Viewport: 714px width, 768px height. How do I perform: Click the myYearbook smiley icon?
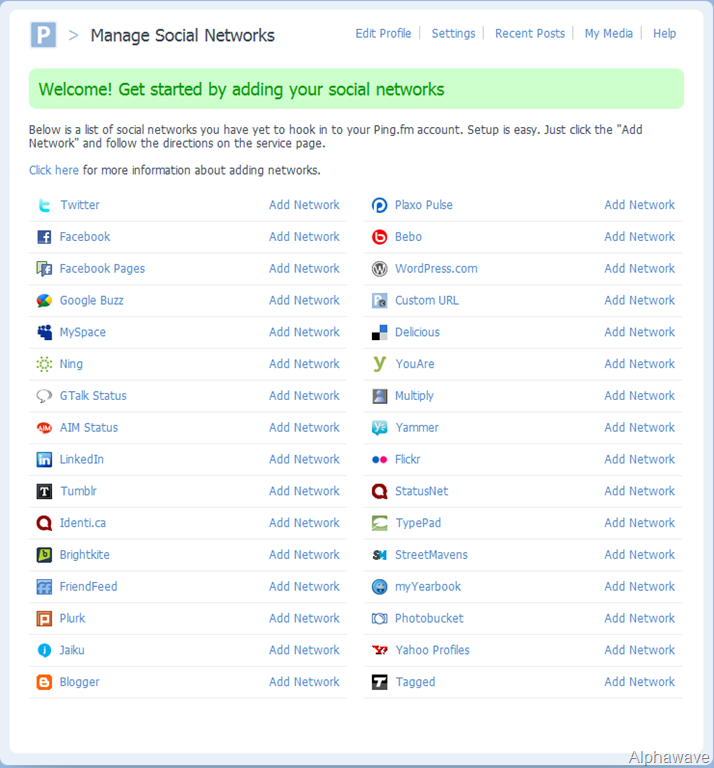[x=380, y=587]
